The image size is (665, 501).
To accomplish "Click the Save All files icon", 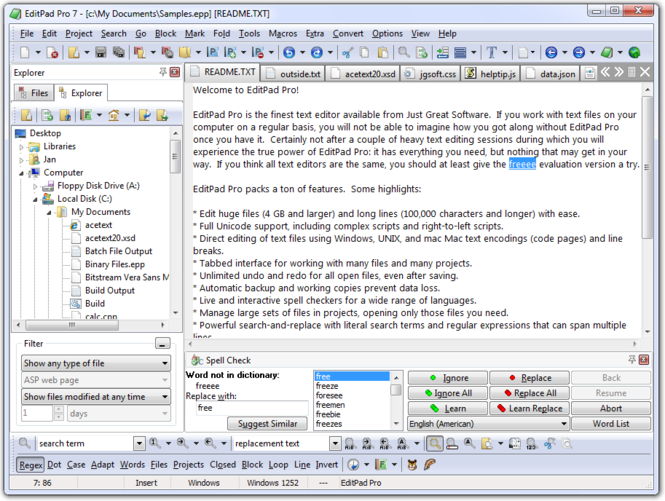I will click(118, 52).
